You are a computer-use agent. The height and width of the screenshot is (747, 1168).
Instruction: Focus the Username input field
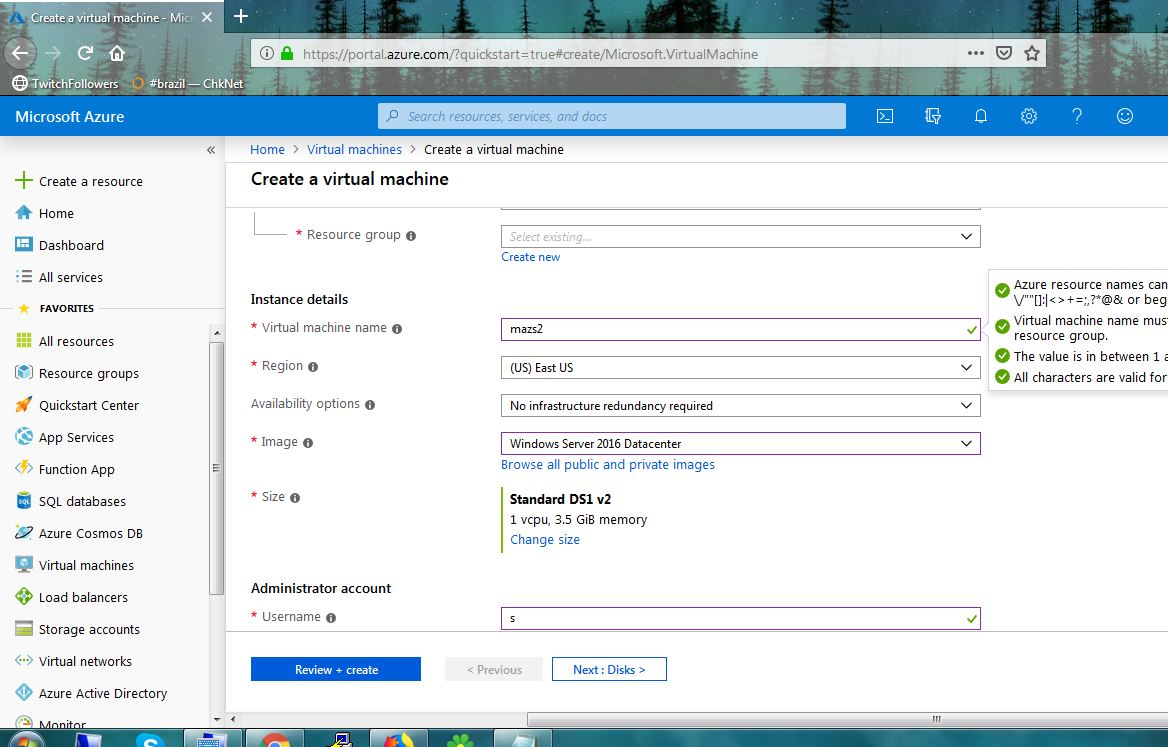pos(740,618)
